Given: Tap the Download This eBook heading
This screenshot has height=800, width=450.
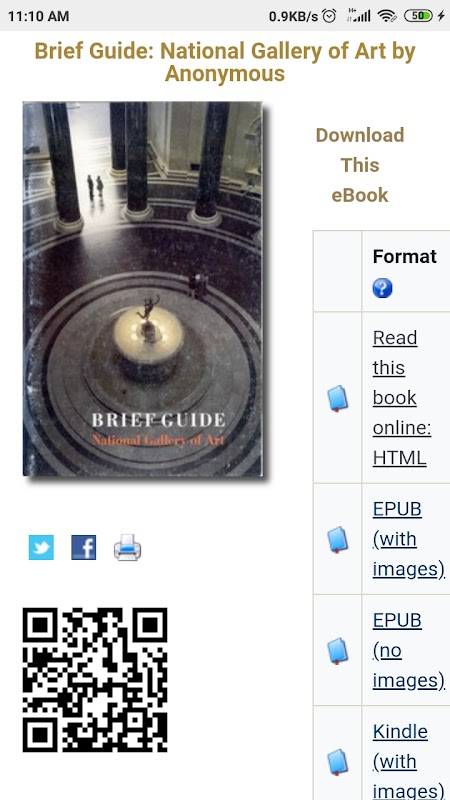Looking at the screenshot, I should coord(360,165).
